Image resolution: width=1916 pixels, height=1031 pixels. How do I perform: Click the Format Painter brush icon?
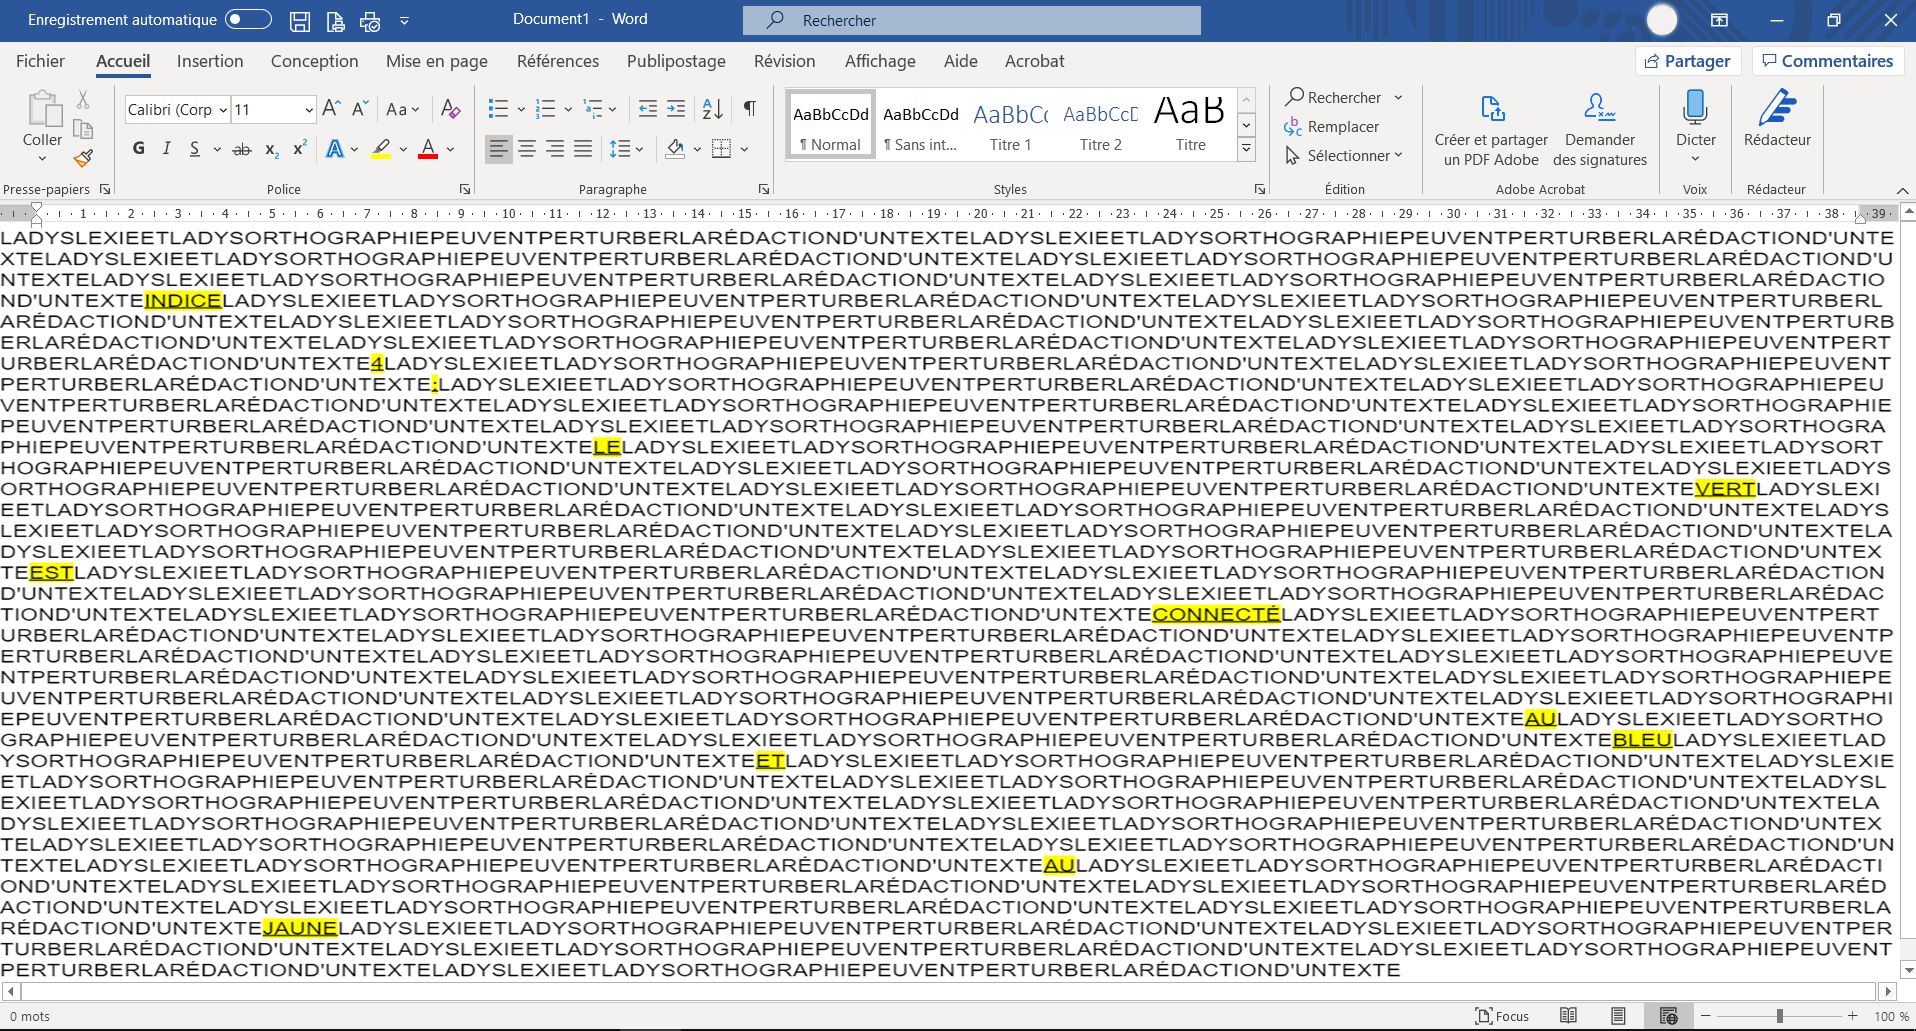(x=83, y=158)
